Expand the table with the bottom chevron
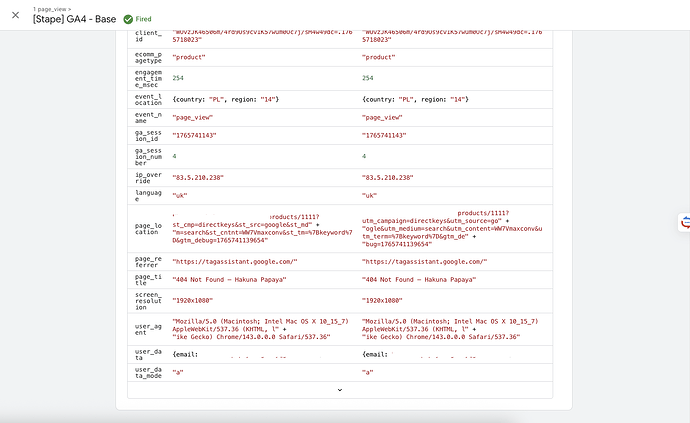Viewport: 690px width, 423px height. pos(339,389)
